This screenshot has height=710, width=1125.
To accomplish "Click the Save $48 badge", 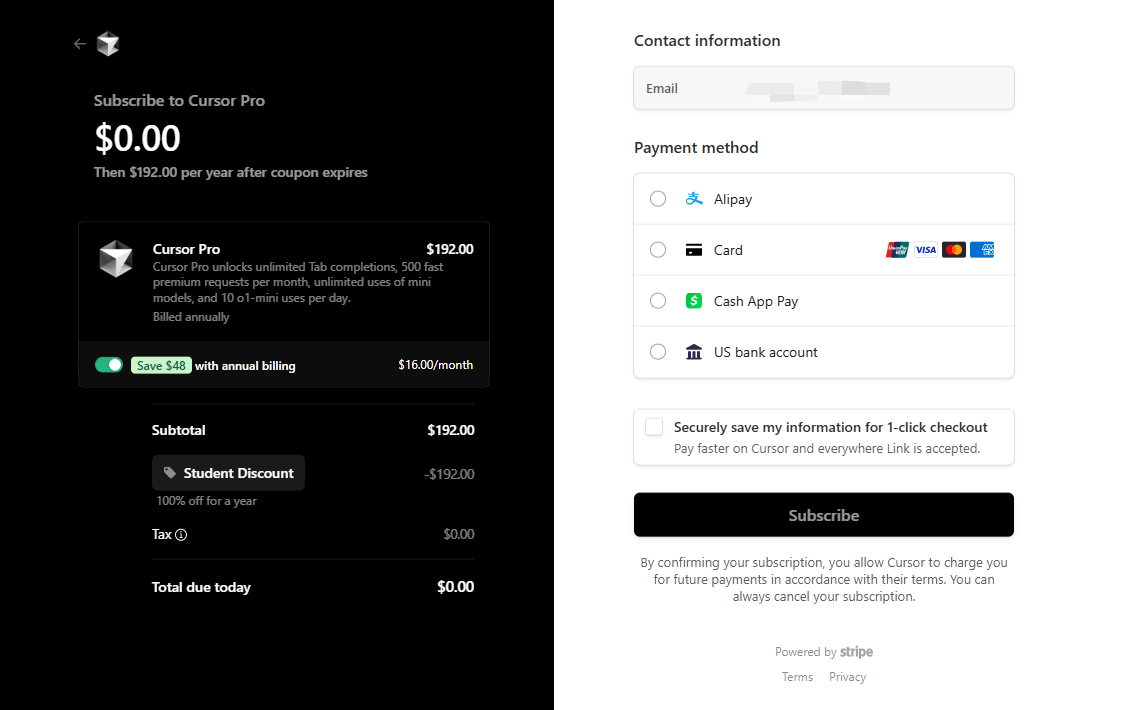I will pyautogui.click(x=161, y=365).
